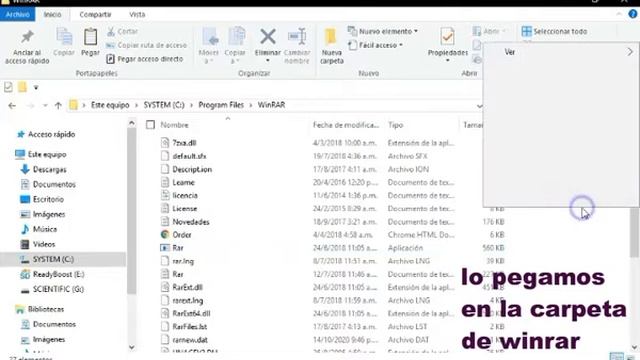The image size is (640, 360).
Task: Click WinRAR breadcrumb
Action: [271, 105]
